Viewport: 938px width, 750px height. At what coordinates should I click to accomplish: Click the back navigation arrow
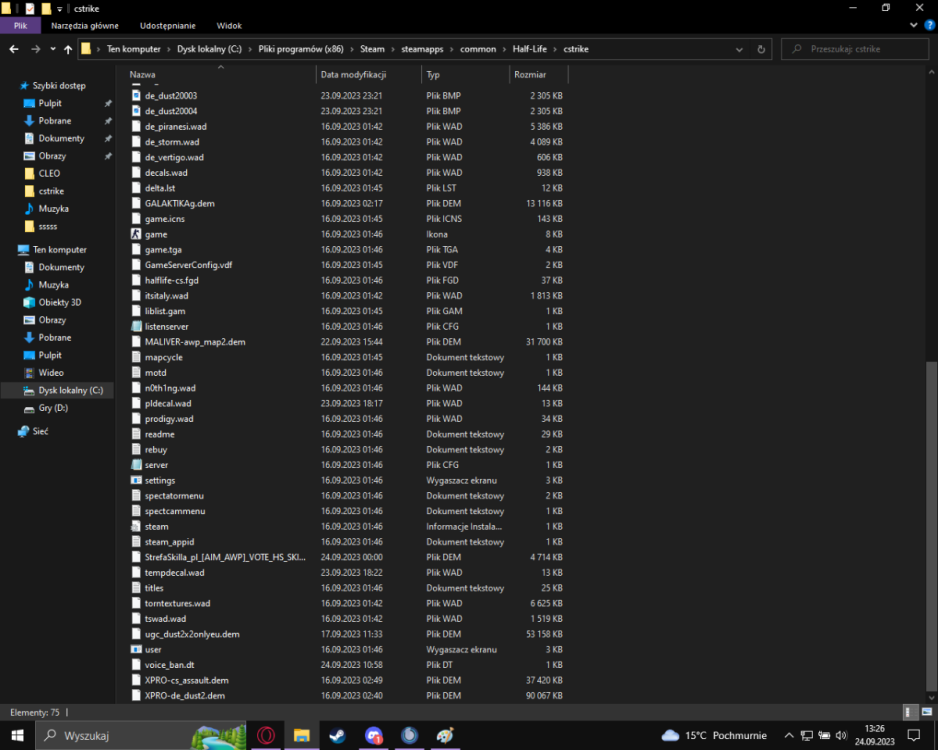click(x=14, y=49)
